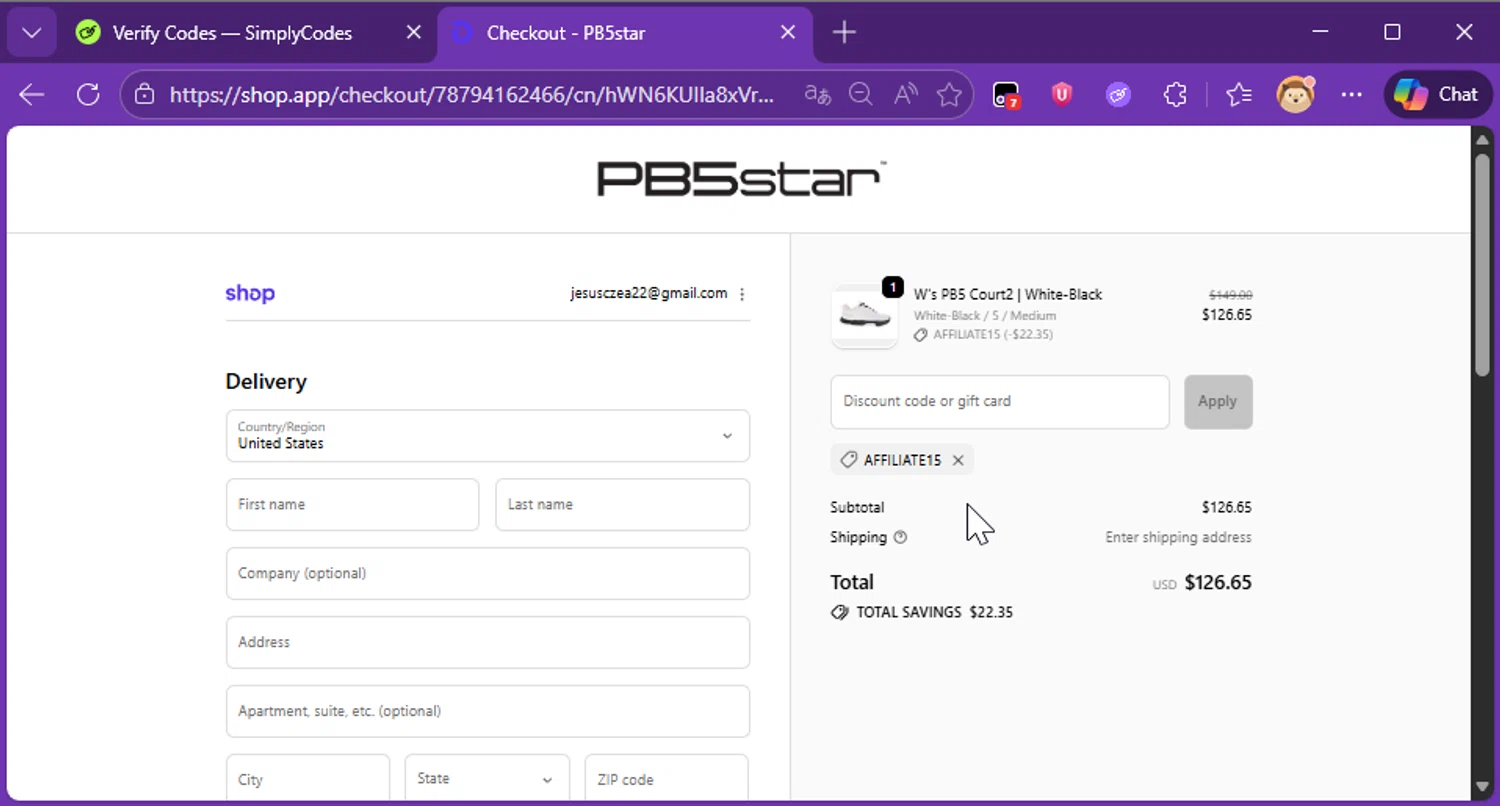This screenshot has height=806, width=1500.
Task: Focus the Company (optional) field
Action: pyautogui.click(x=488, y=574)
